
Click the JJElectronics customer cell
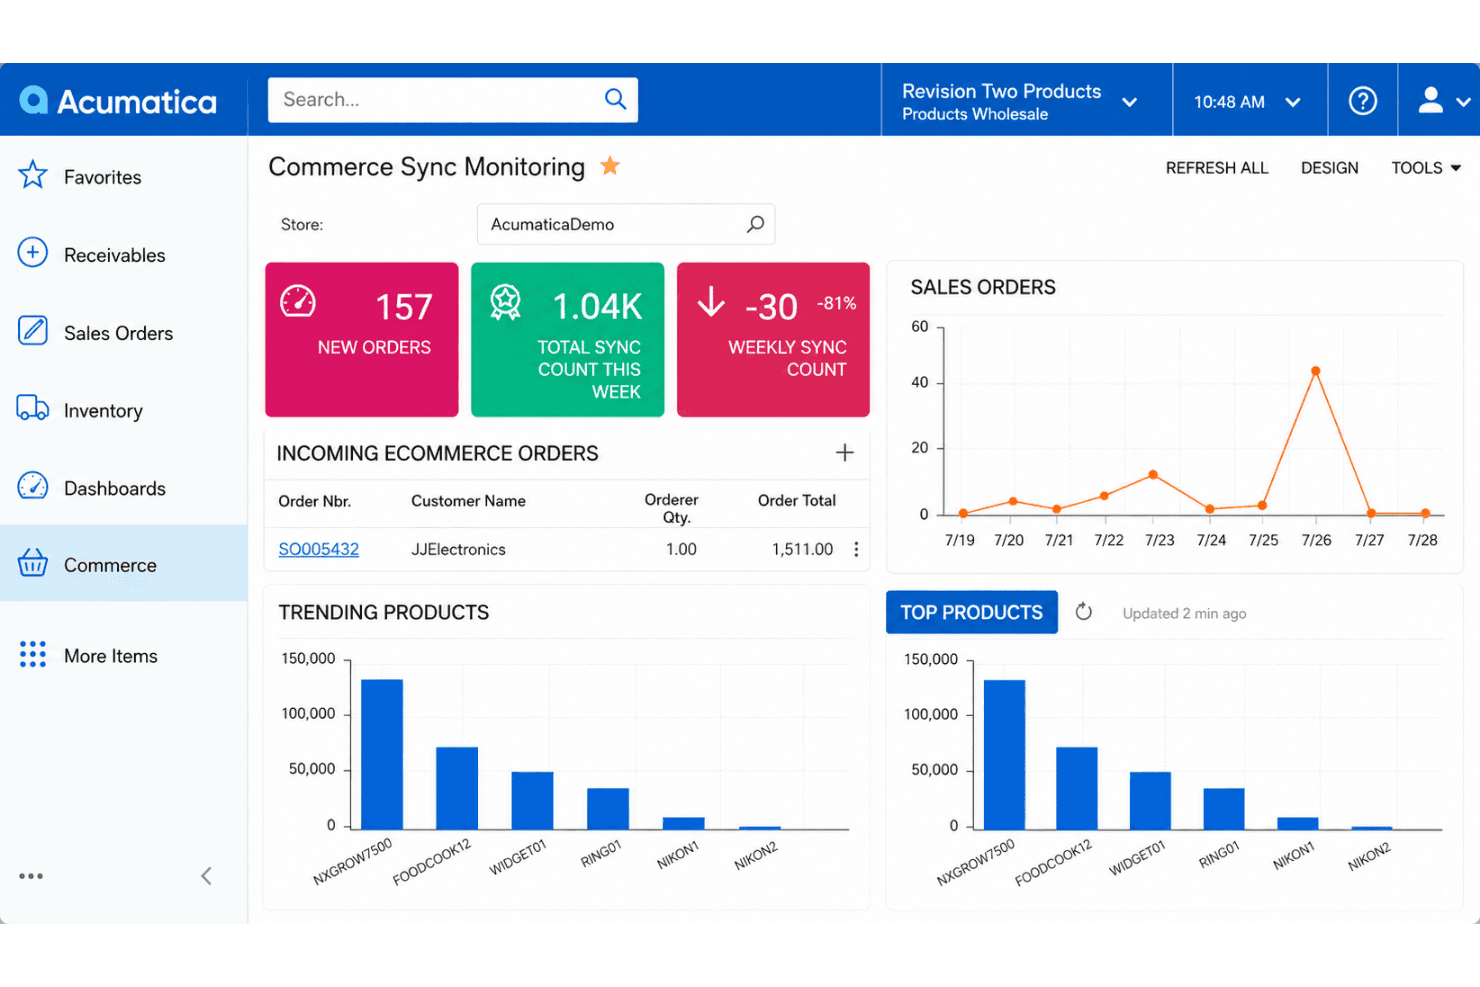point(458,549)
